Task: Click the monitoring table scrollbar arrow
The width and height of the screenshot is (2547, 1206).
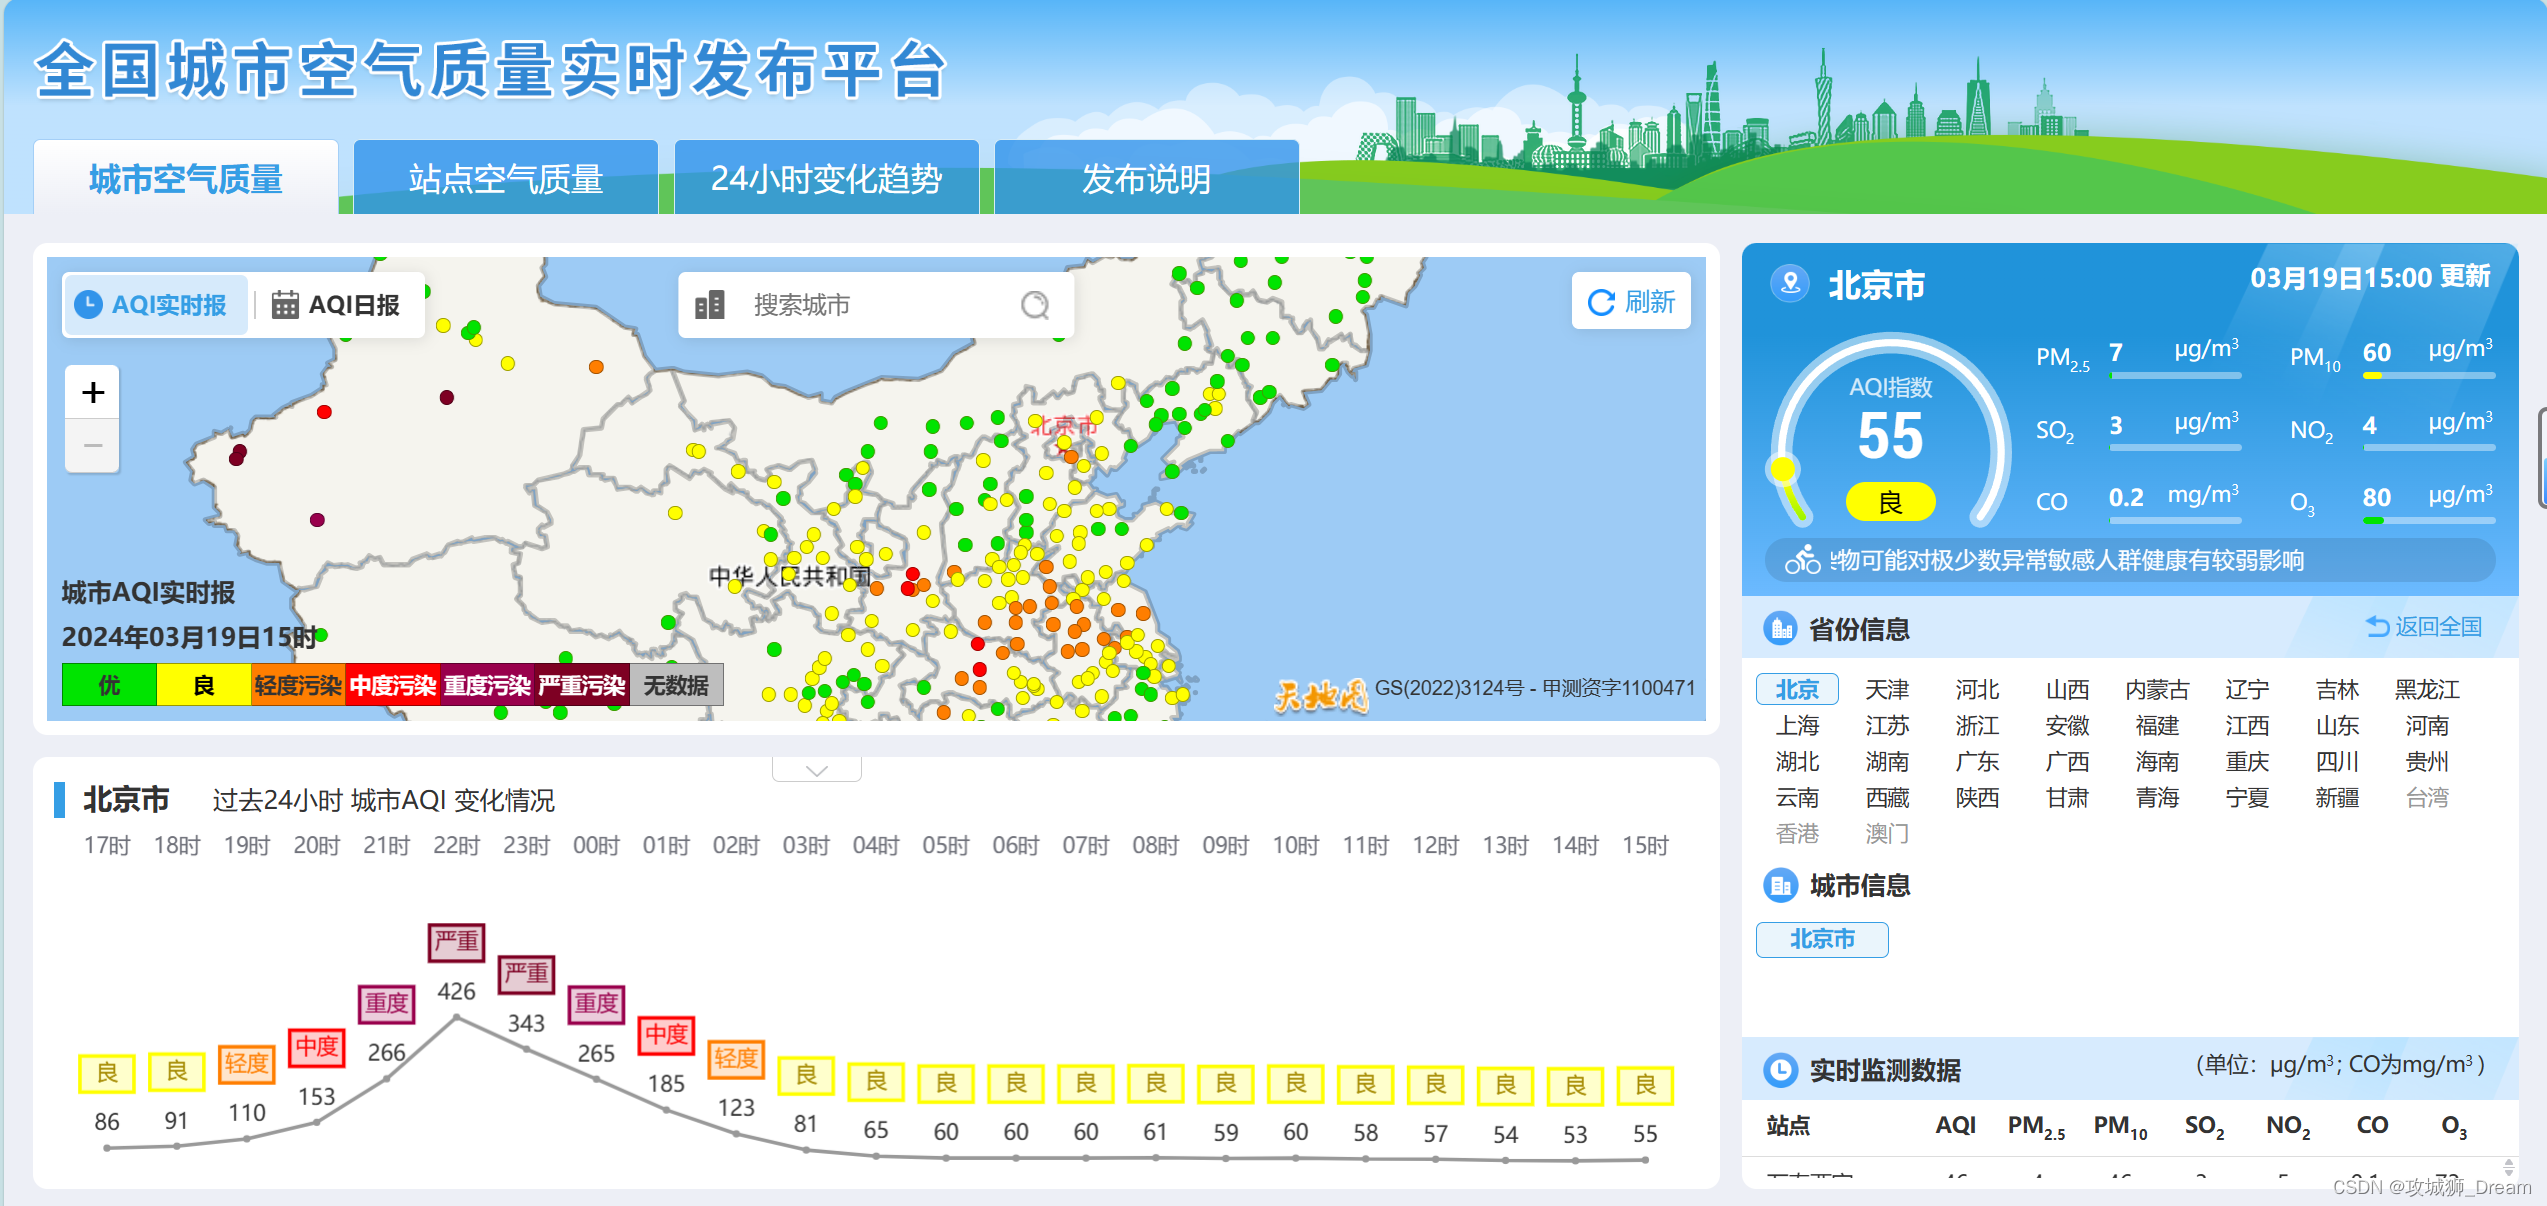Action: (x=2509, y=1166)
